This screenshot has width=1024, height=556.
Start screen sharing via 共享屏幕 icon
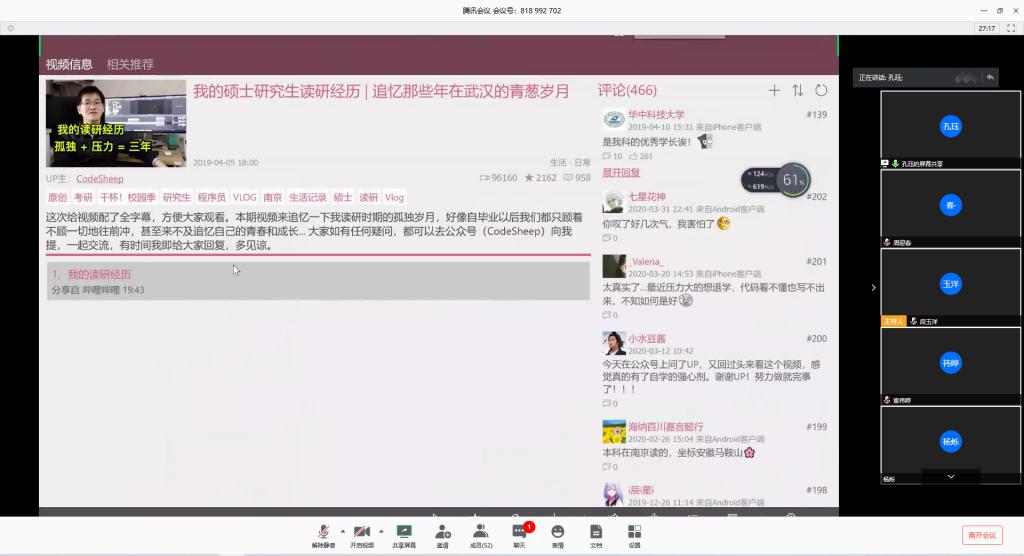(404, 534)
